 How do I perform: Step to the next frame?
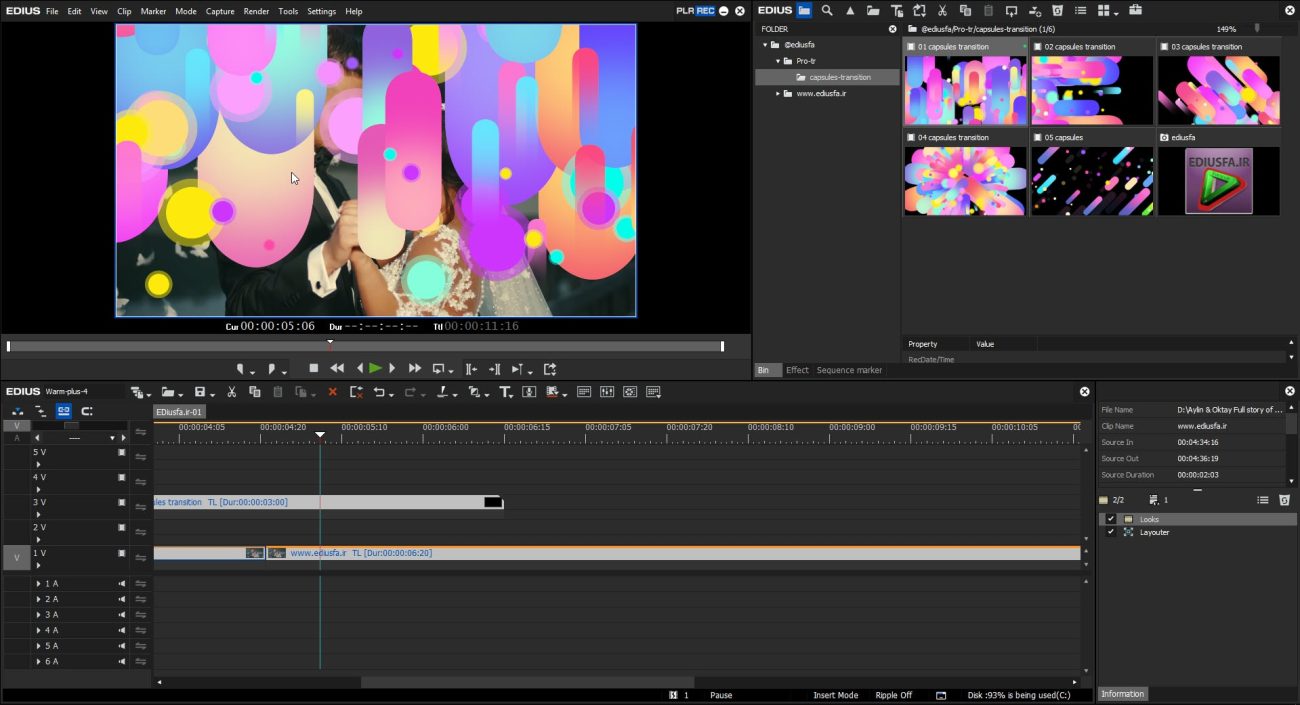(x=392, y=368)
